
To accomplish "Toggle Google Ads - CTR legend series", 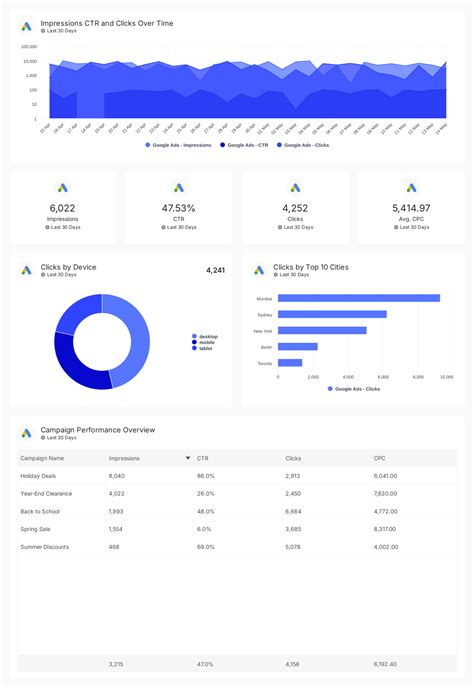I will (x=244, y=145).
